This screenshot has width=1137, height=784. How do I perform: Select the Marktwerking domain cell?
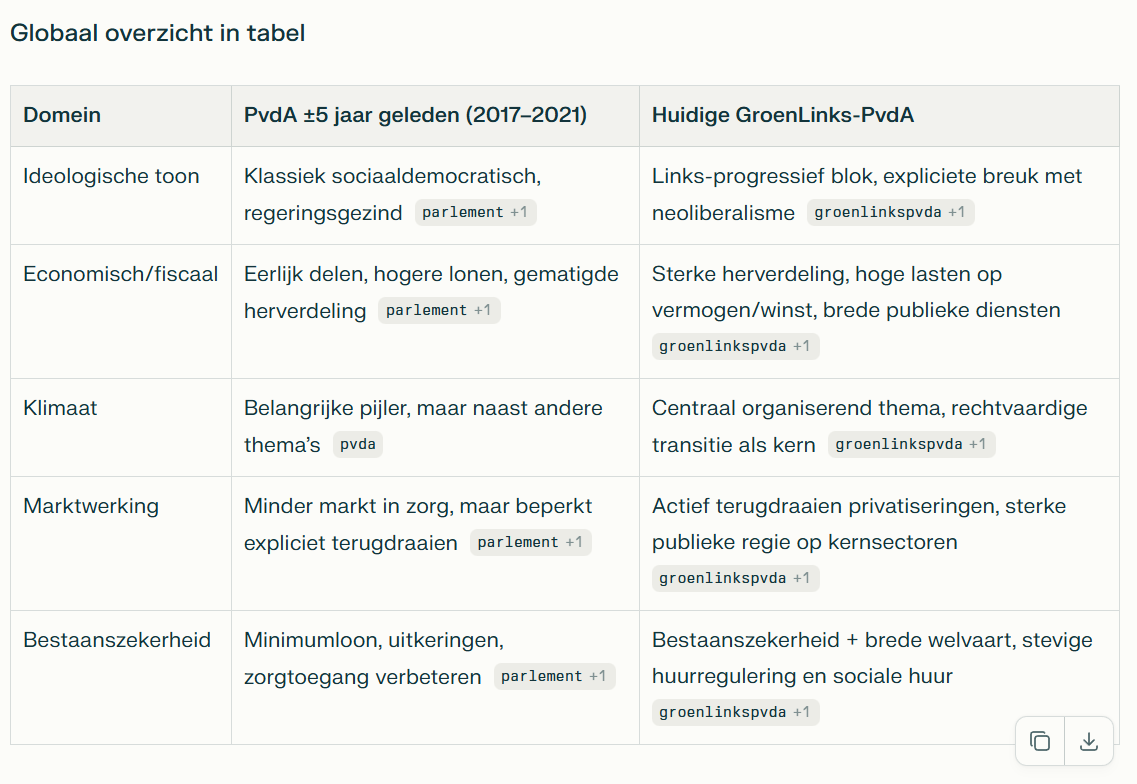click(x=91, y=506)
